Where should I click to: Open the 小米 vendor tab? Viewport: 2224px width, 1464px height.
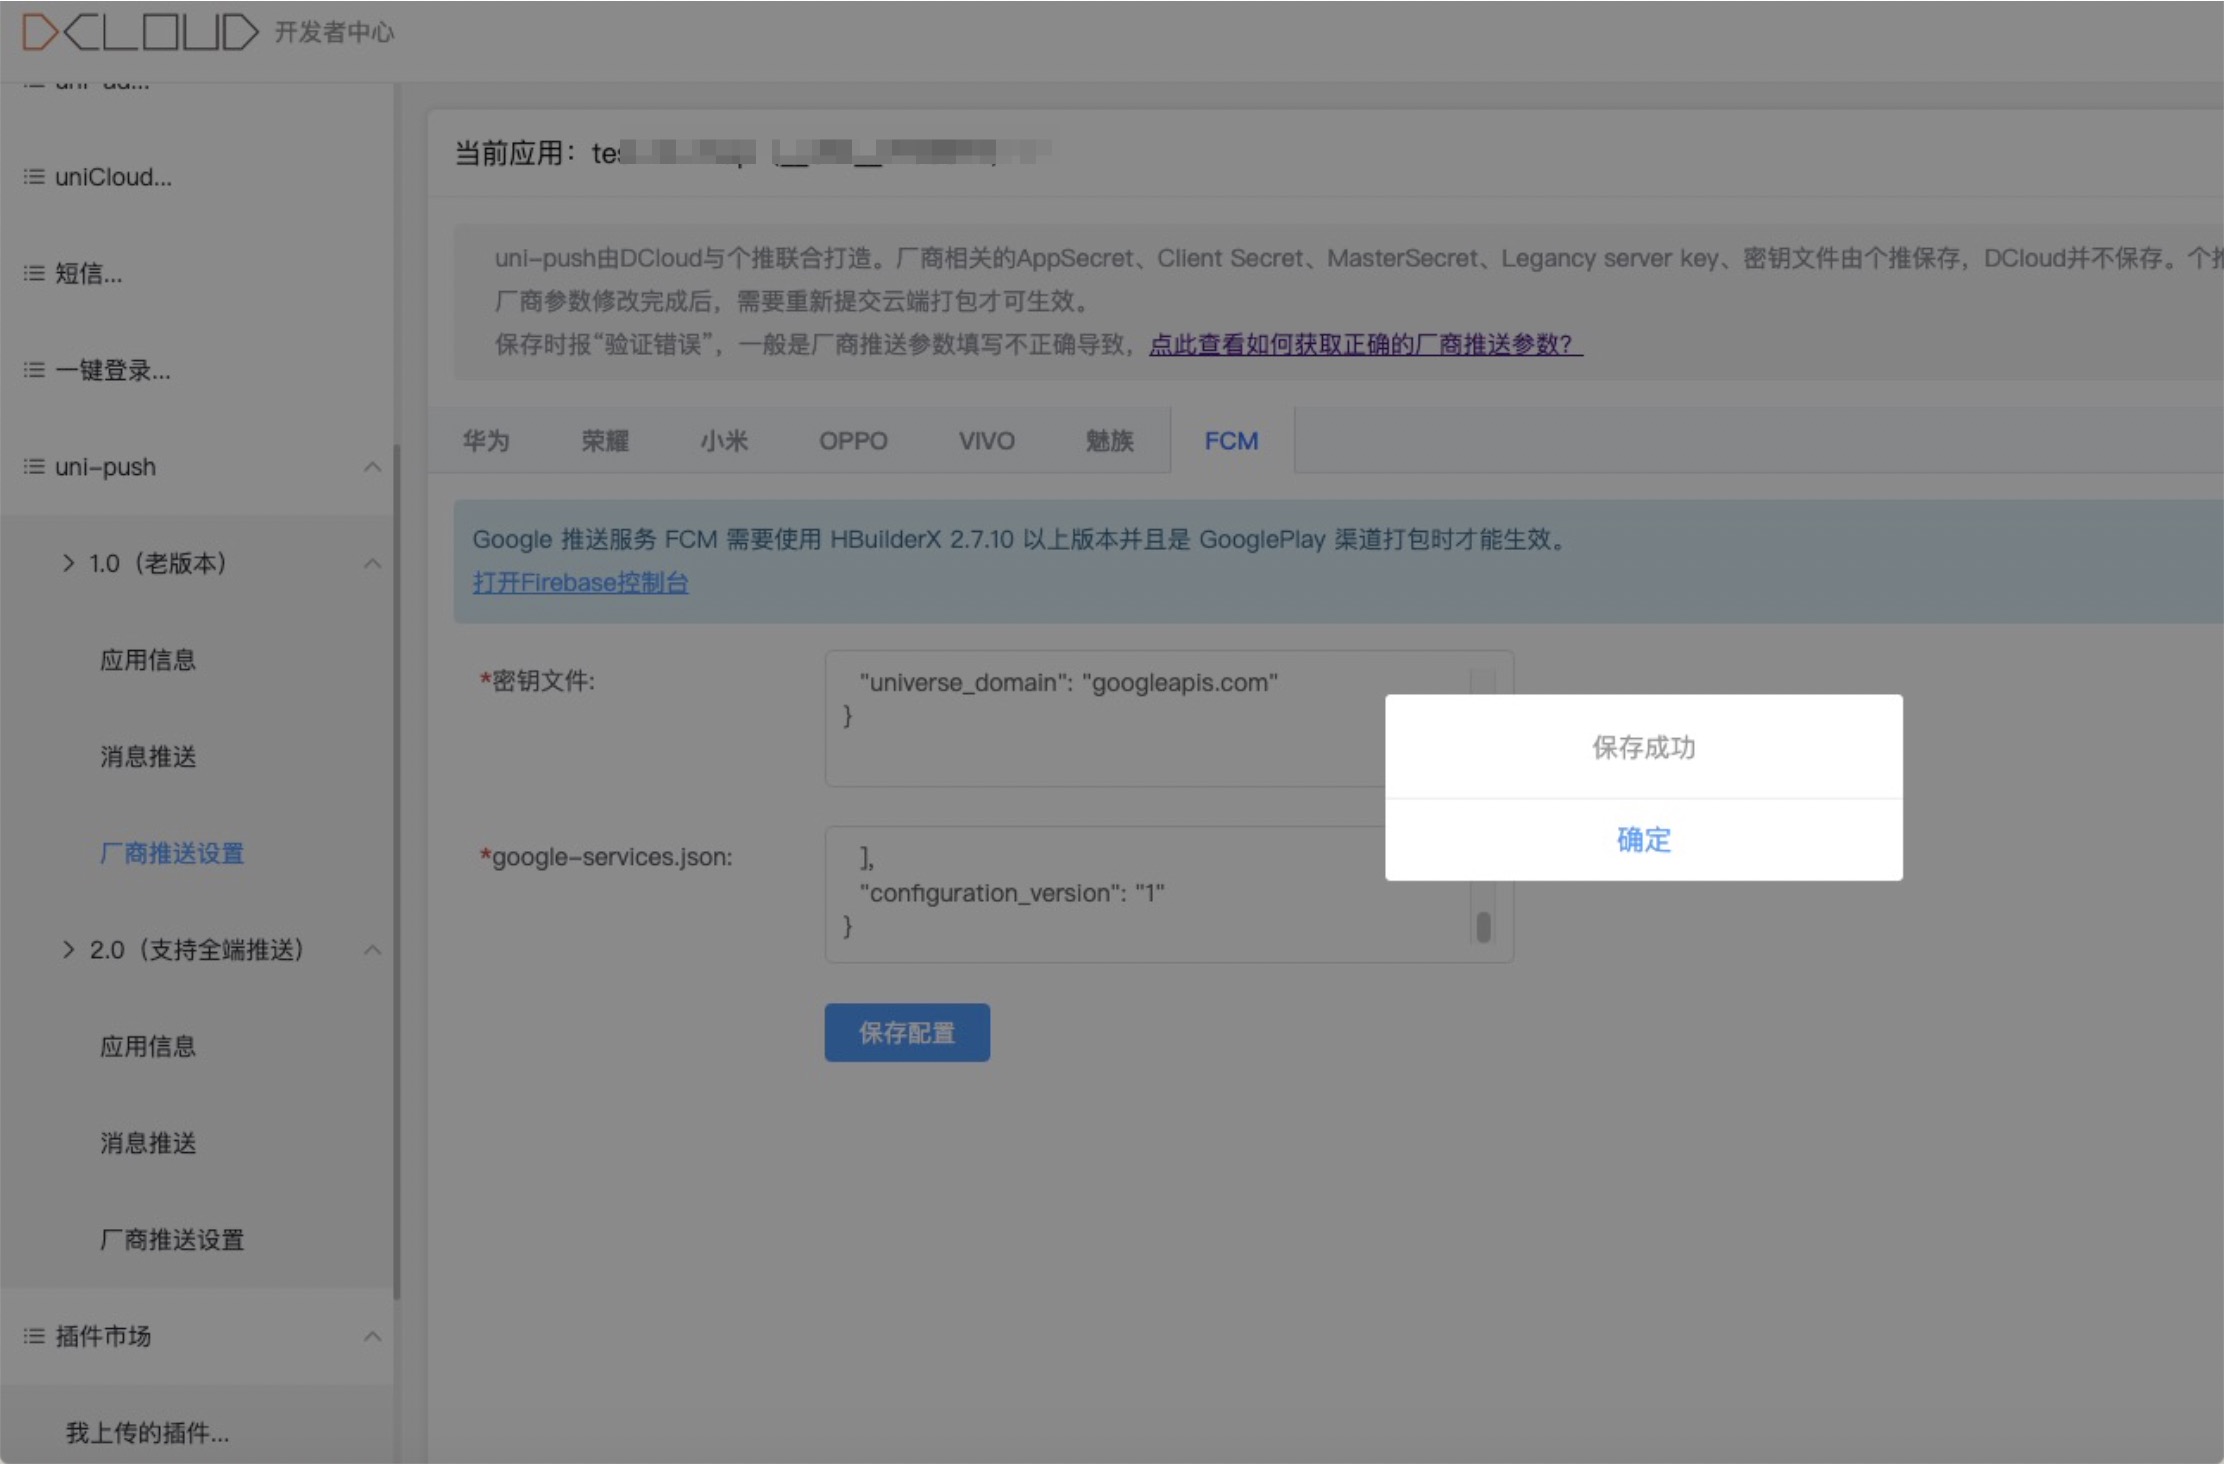point(723,441)
